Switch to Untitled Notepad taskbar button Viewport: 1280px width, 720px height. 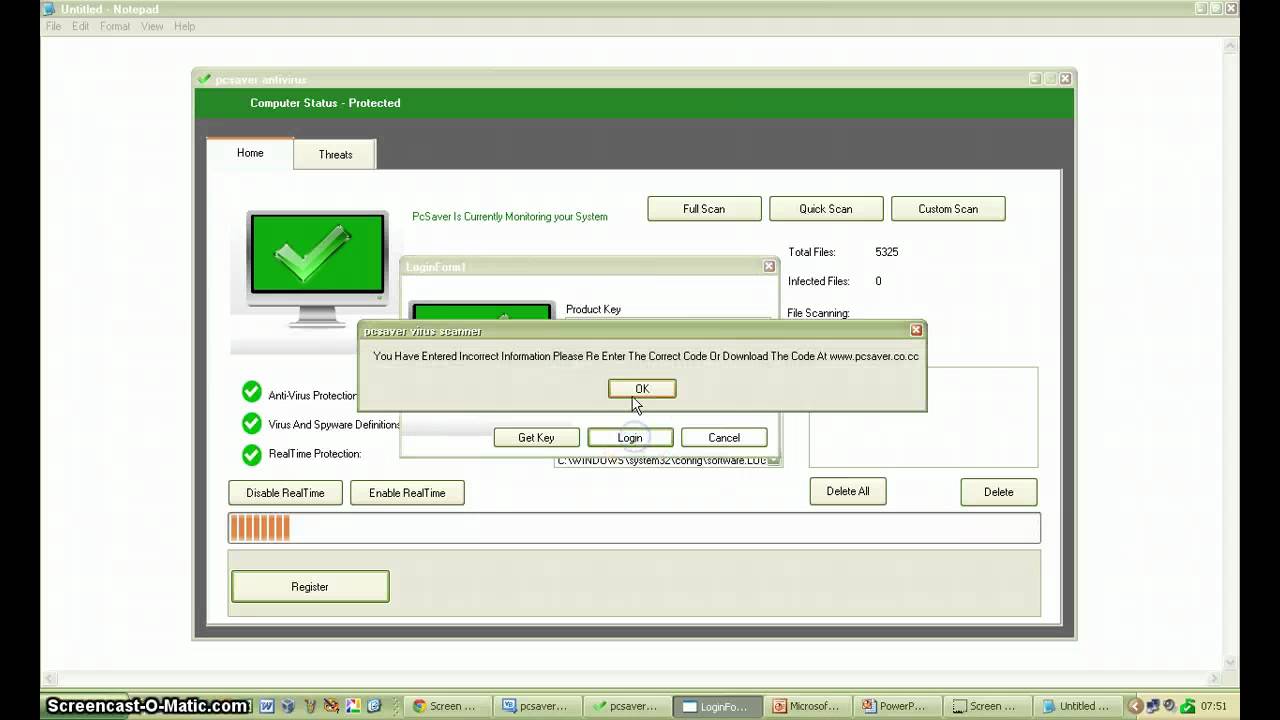tap(1078, 706)
